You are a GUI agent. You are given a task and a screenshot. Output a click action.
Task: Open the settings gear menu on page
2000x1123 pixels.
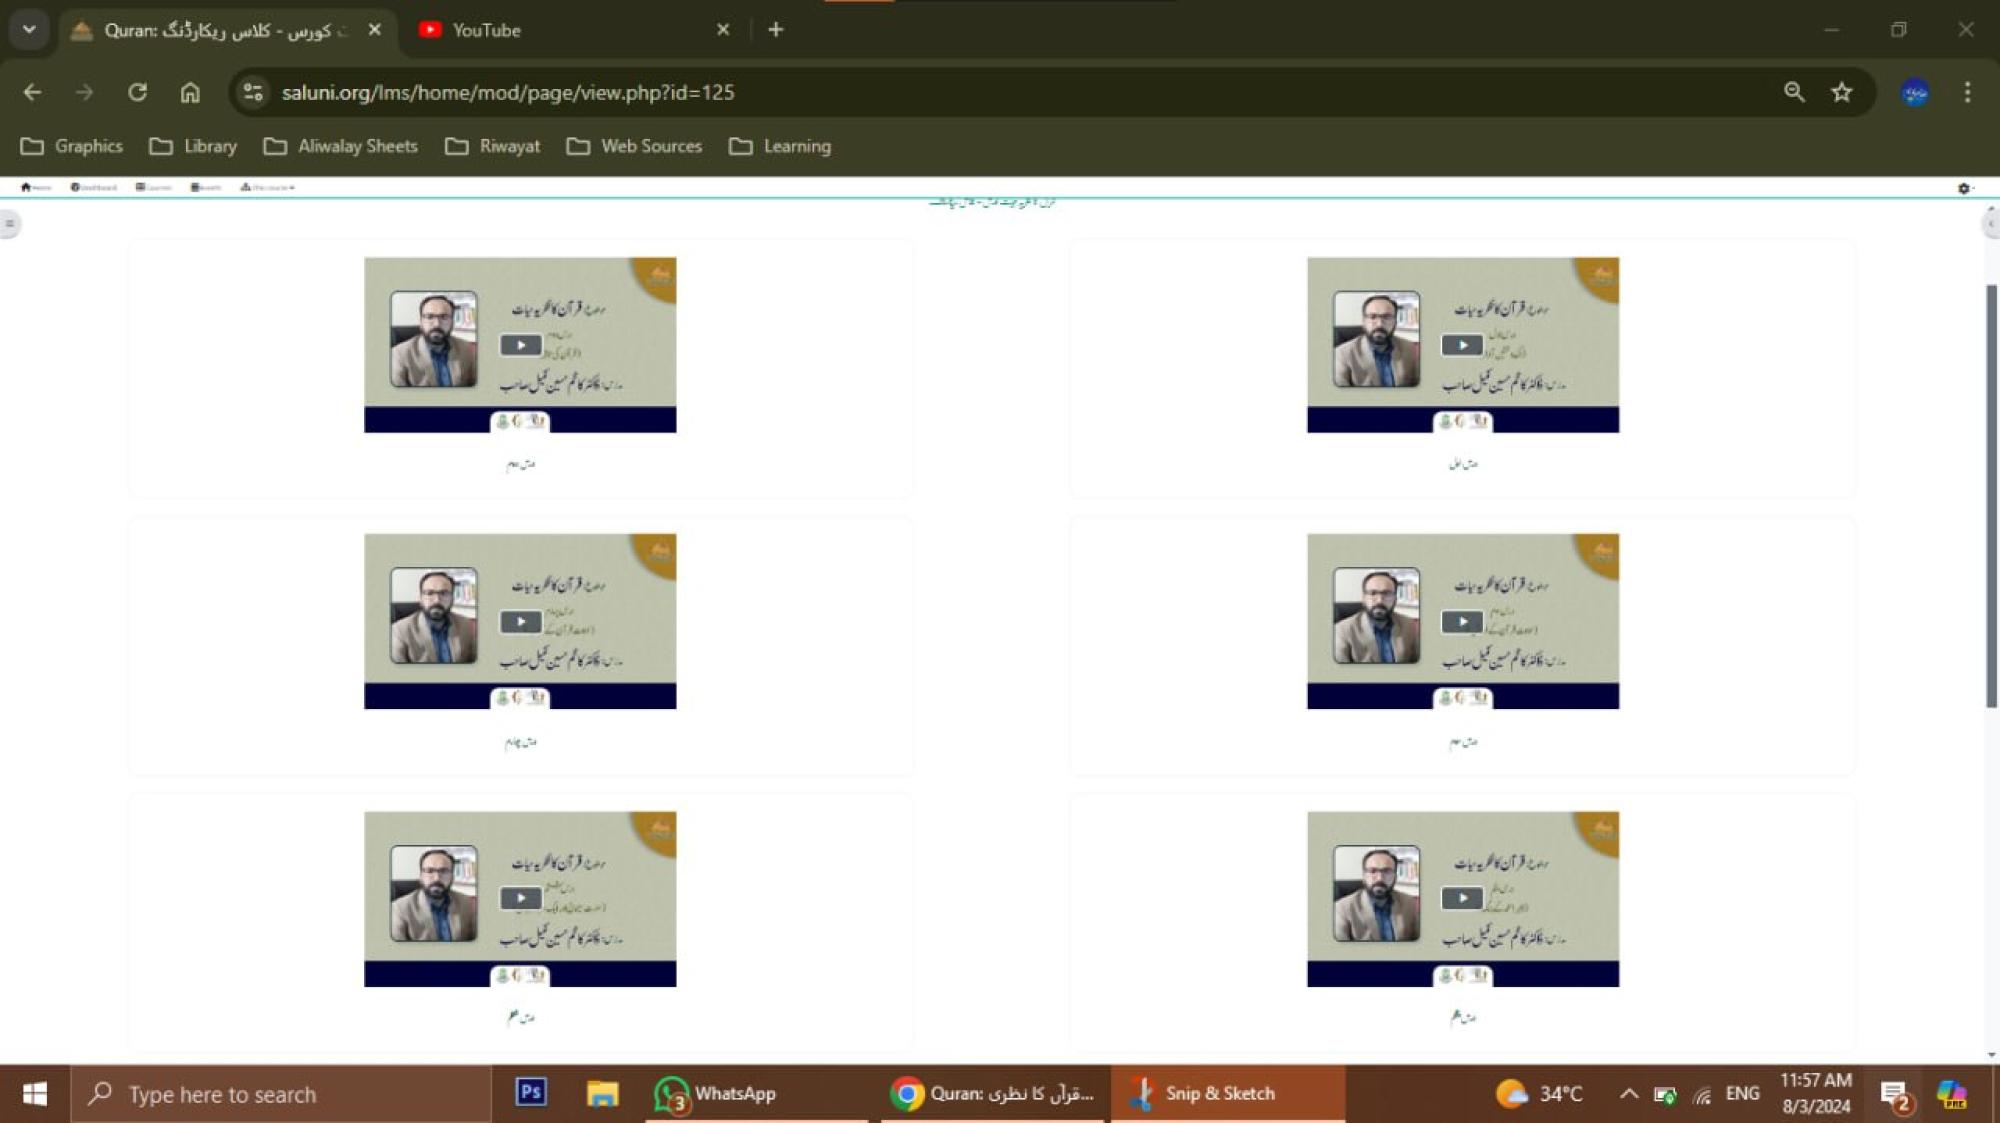pos(1964,188)
